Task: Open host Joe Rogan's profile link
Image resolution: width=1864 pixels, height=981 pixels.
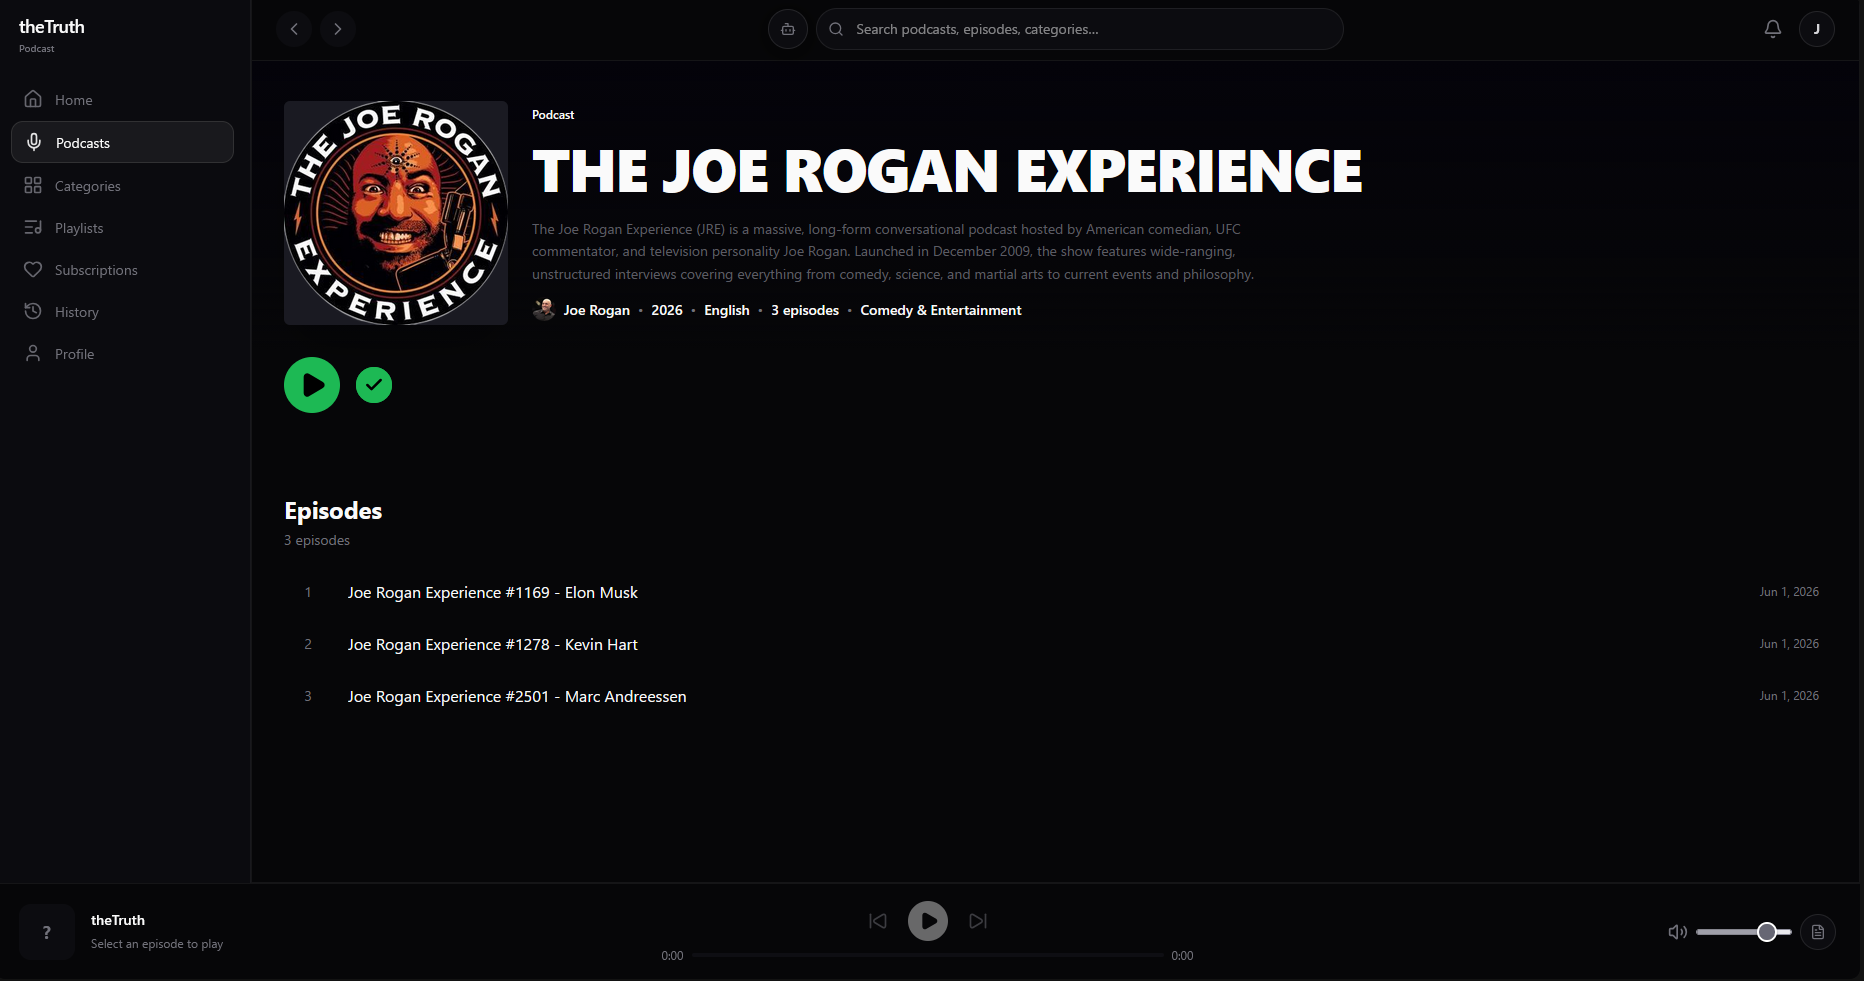Action: coord(597,310)
